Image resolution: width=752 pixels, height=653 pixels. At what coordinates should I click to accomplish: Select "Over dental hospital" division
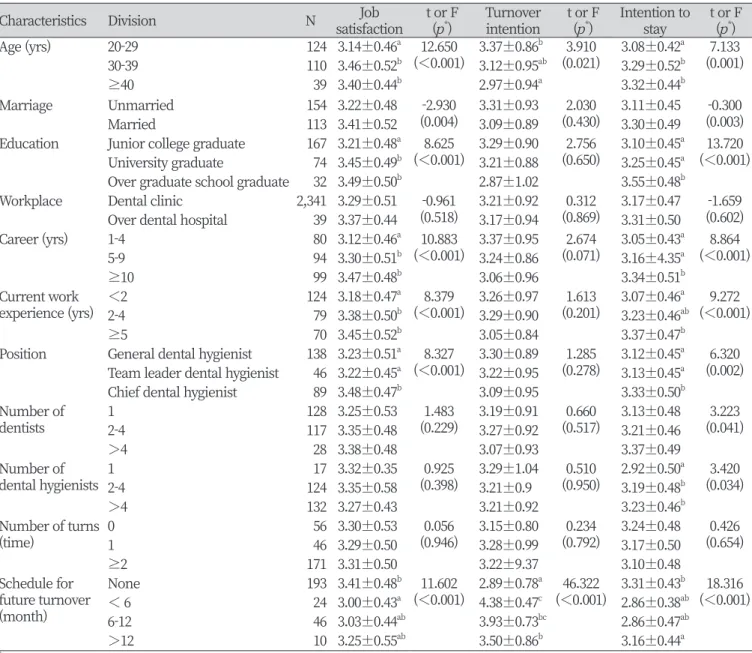coord(167,220)
